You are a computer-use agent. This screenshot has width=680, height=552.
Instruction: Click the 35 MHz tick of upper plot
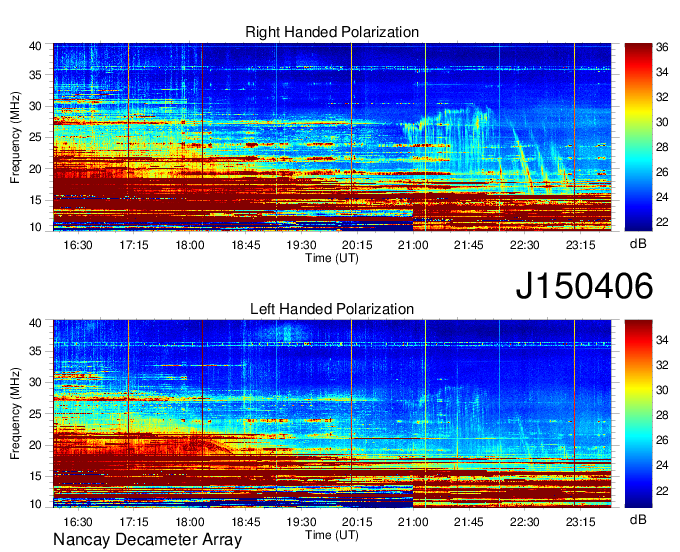(x=35, y=75)
